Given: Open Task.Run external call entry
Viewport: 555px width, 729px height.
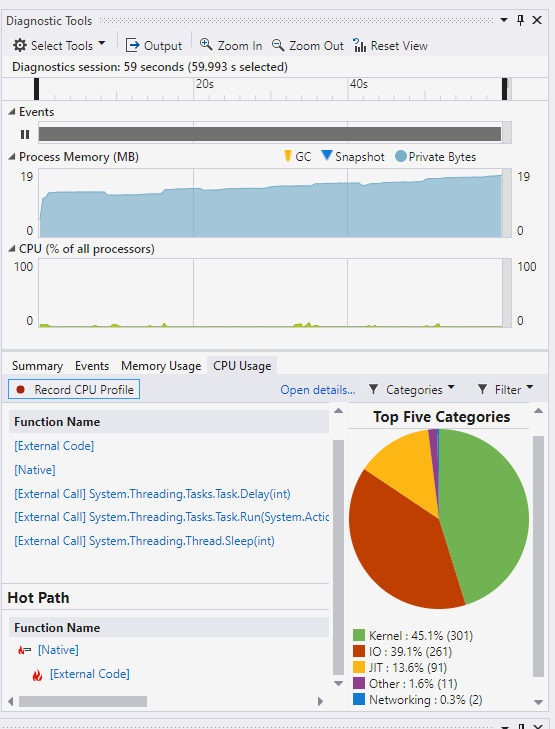Looking at the screenshot, I should point(172,517).
